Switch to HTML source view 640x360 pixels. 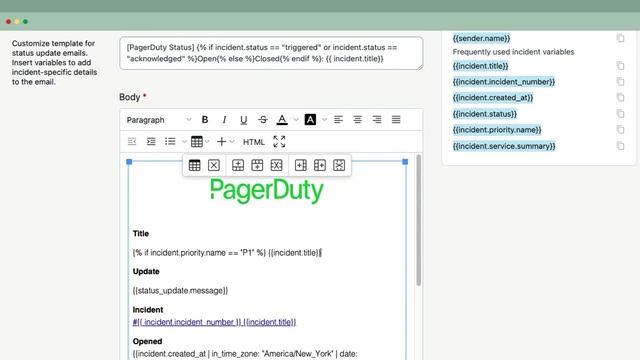254,142
